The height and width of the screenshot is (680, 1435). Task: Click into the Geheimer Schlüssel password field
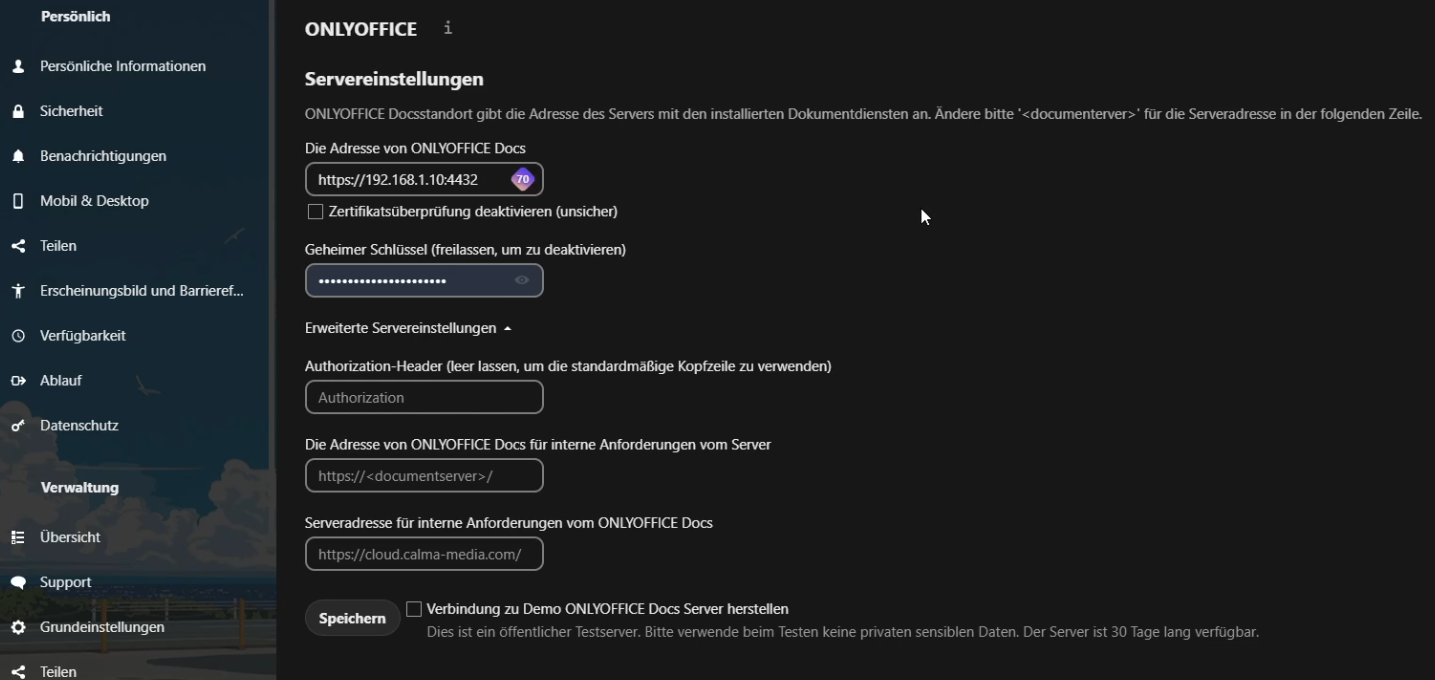tap(424, 280)
